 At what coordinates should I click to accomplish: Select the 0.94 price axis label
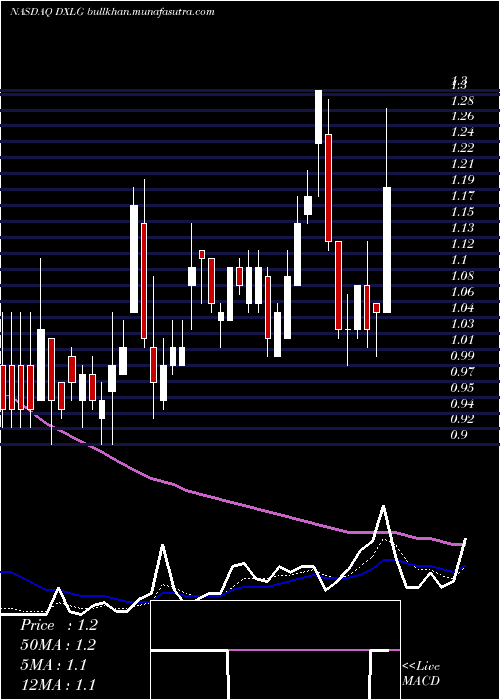click(463, 405)
